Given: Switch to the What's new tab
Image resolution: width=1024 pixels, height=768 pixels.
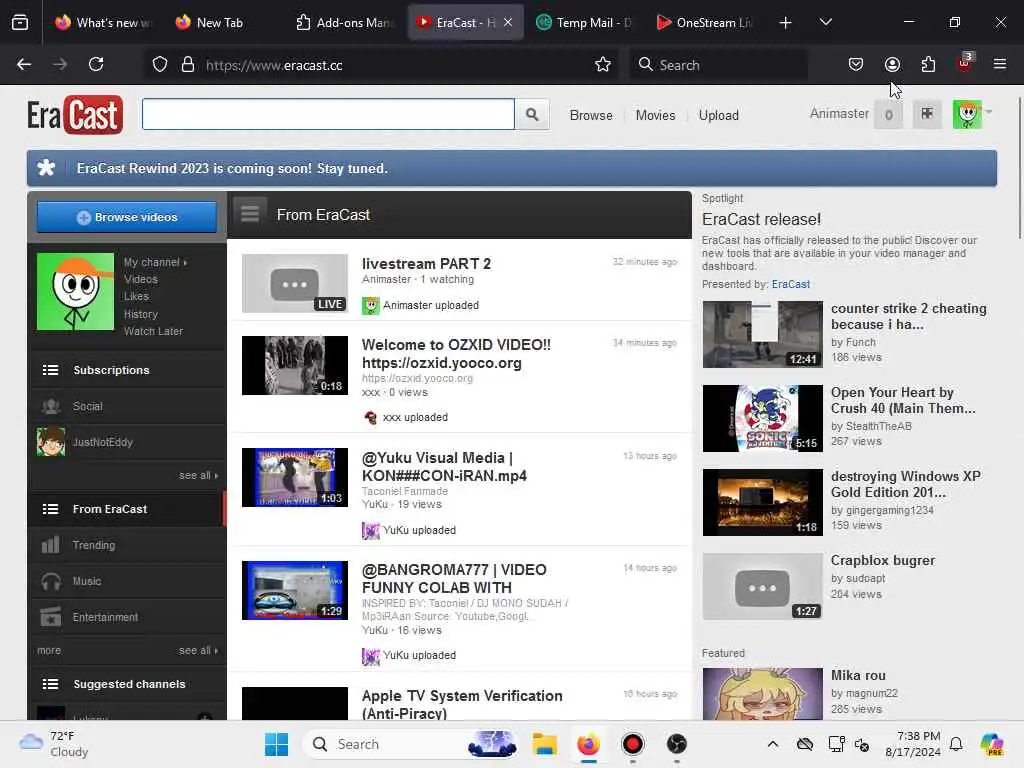Looking at the screenshot, I should (x=103, y=23).
